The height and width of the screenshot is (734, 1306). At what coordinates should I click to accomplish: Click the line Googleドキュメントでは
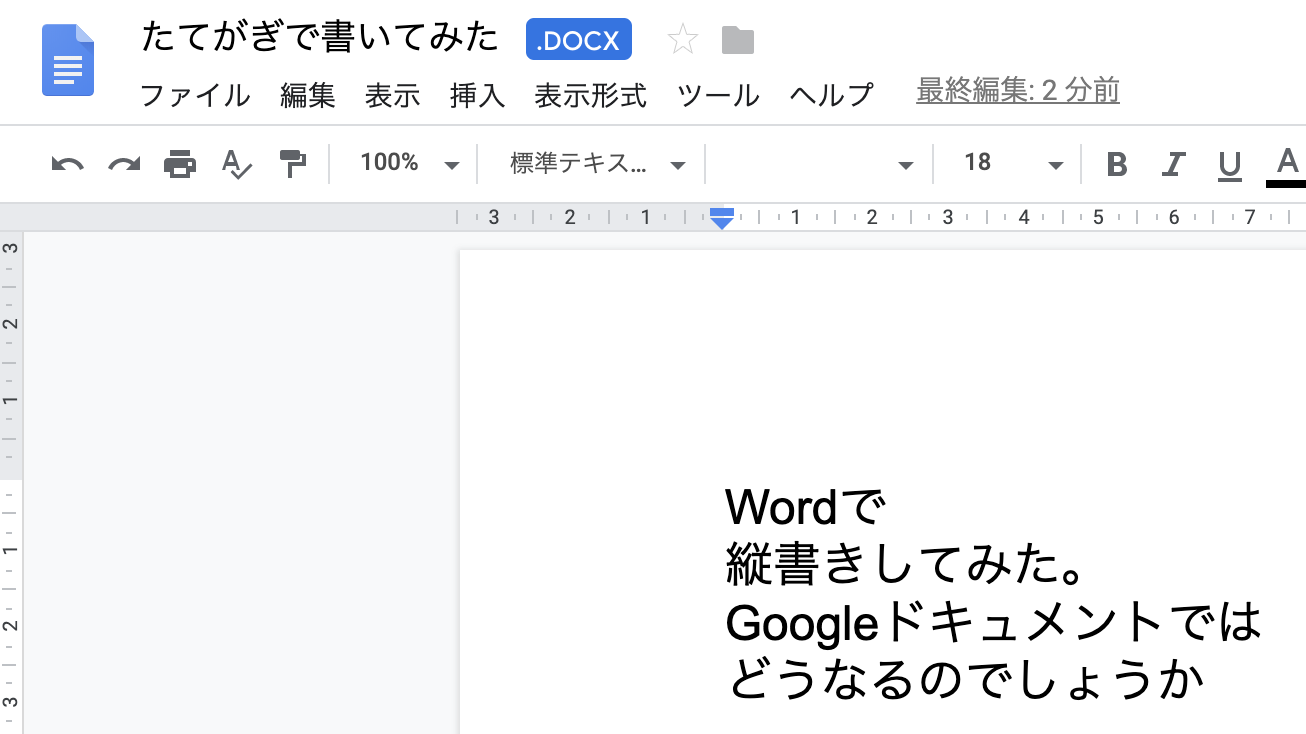(x=994, y=623)
